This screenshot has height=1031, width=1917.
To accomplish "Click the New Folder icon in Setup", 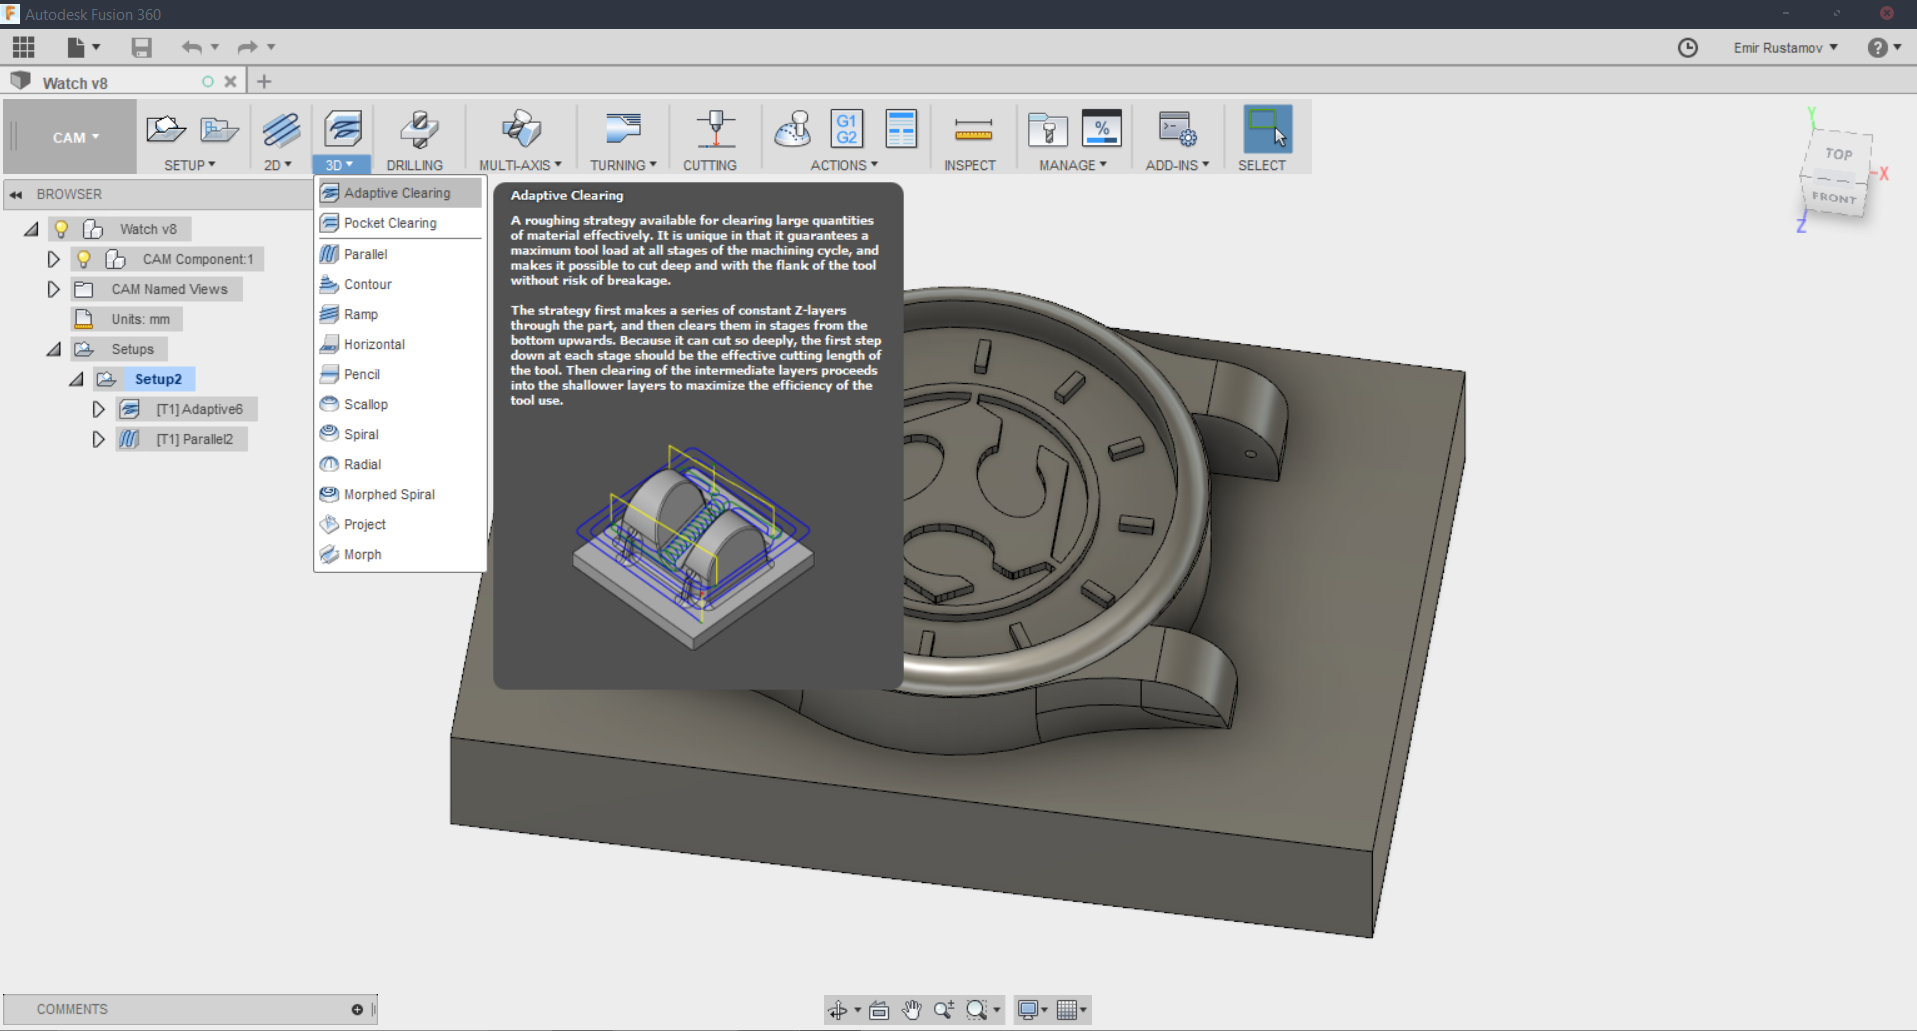I will point(219,129).
